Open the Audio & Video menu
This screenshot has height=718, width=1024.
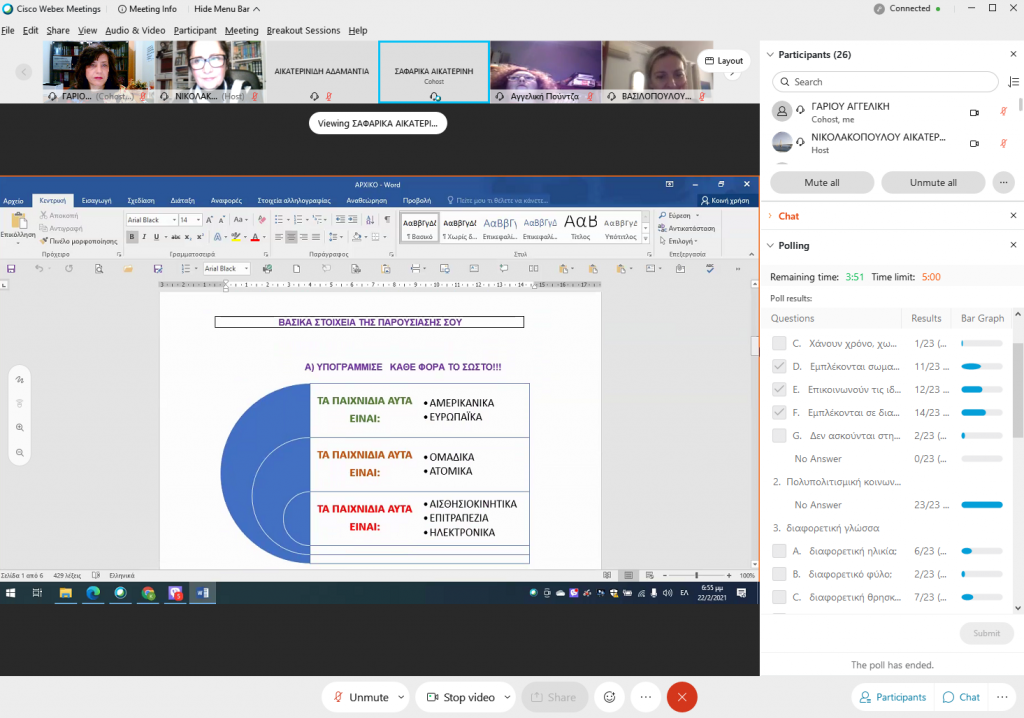tap(135, 31)
